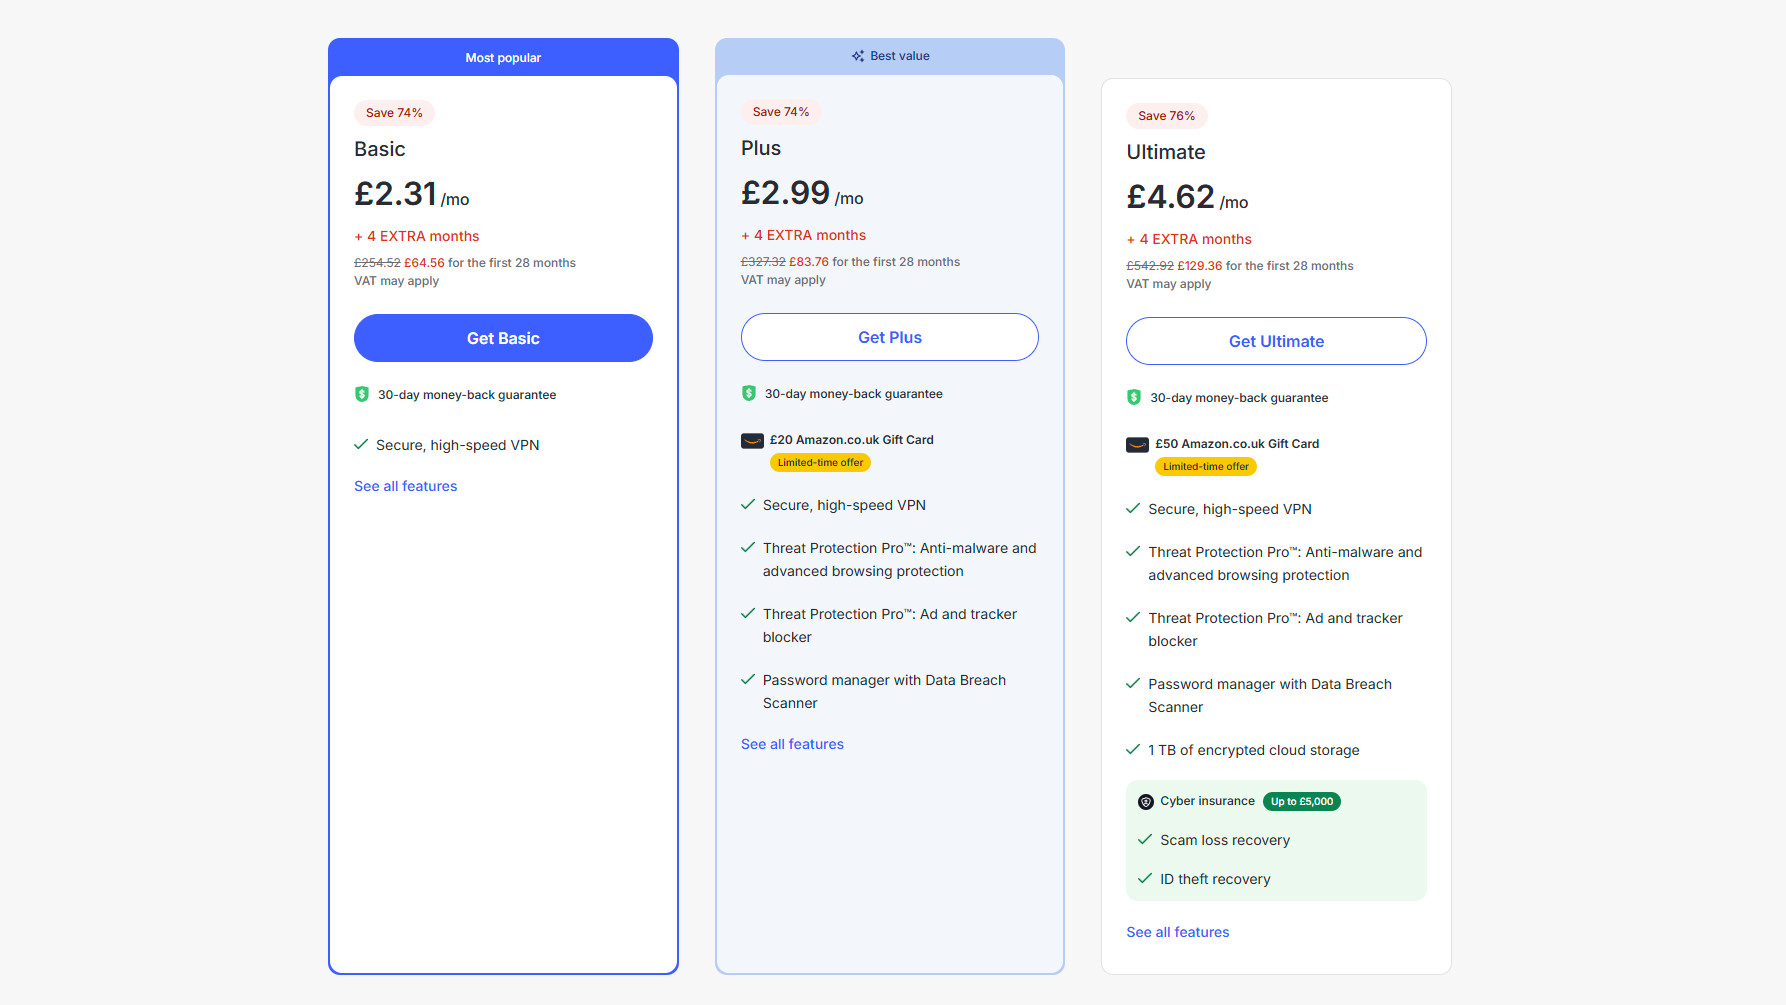Open See all features under the Plus plan
This screenshot has width=1786, height=1005.
click(x=792, y=744)
